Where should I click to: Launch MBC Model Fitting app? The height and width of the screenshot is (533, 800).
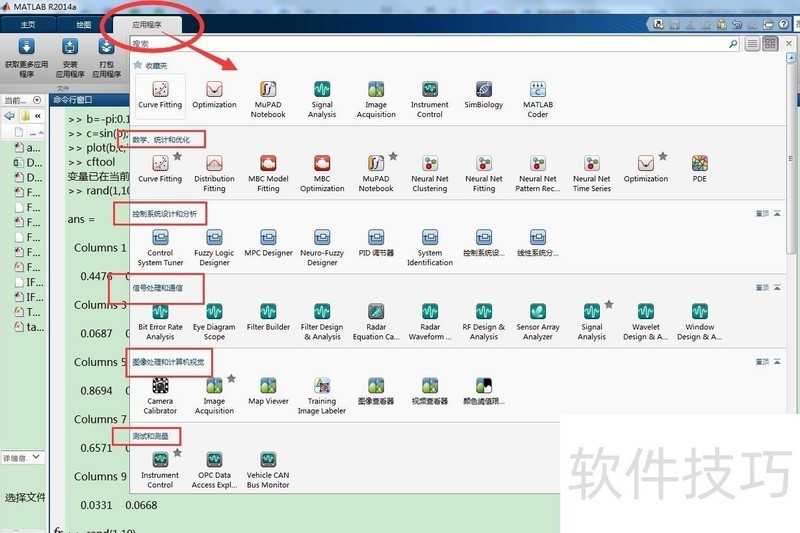coord(268,174)
